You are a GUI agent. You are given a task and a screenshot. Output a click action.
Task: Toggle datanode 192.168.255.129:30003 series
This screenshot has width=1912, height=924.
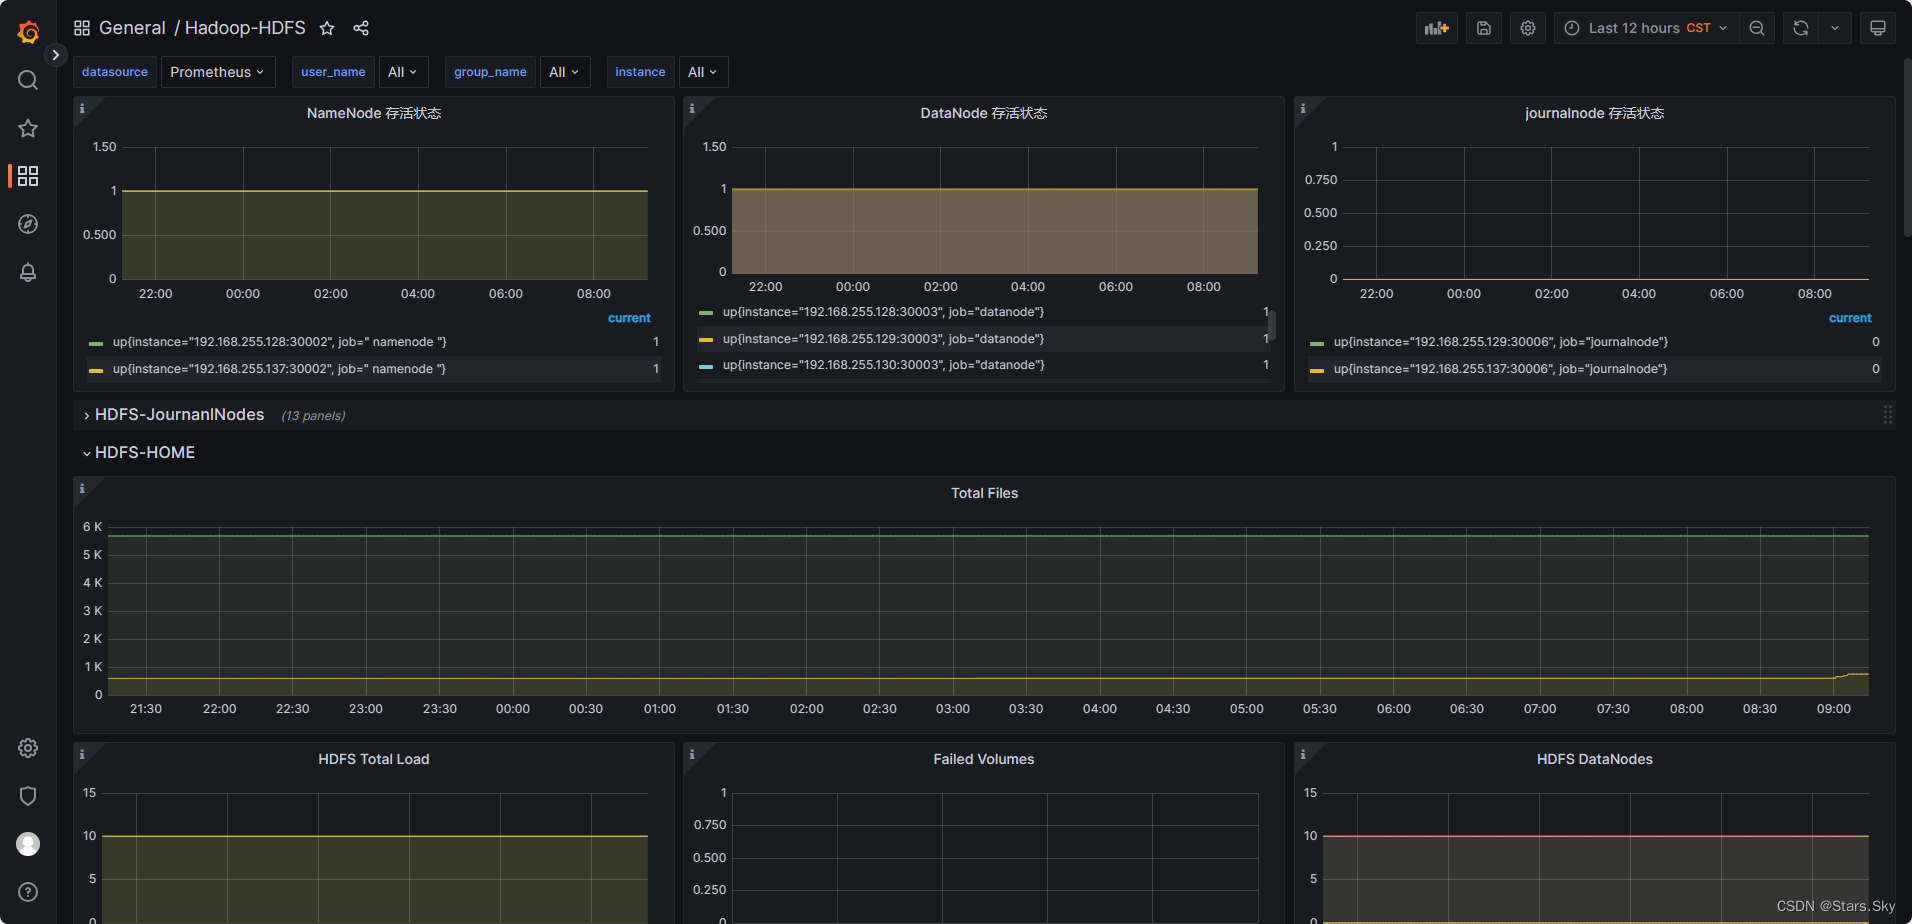coord(884,339)
